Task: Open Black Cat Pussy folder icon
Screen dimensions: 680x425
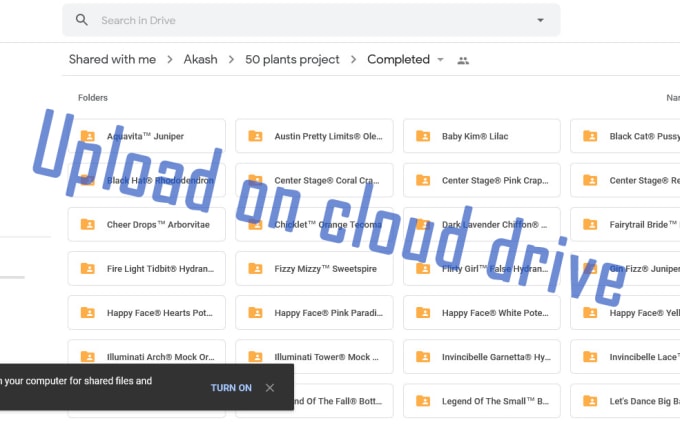Action: tap(590, 136)
